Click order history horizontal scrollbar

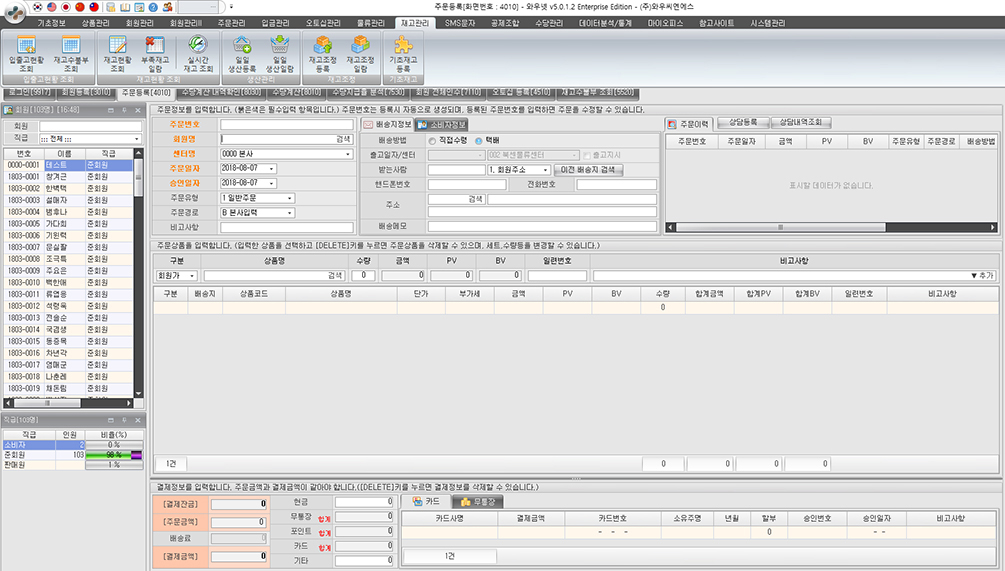pyautogui.click(x=831, y=228)
